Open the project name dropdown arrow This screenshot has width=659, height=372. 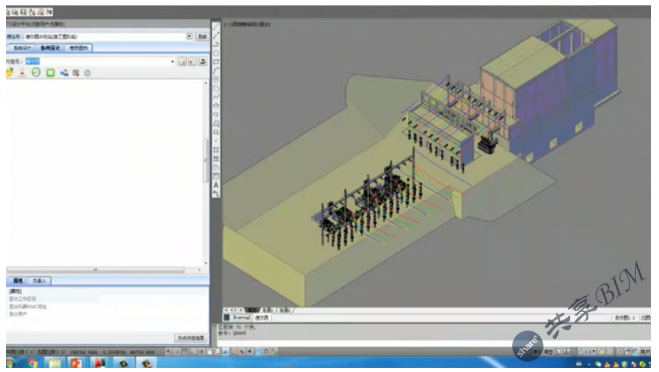point(190,37)
